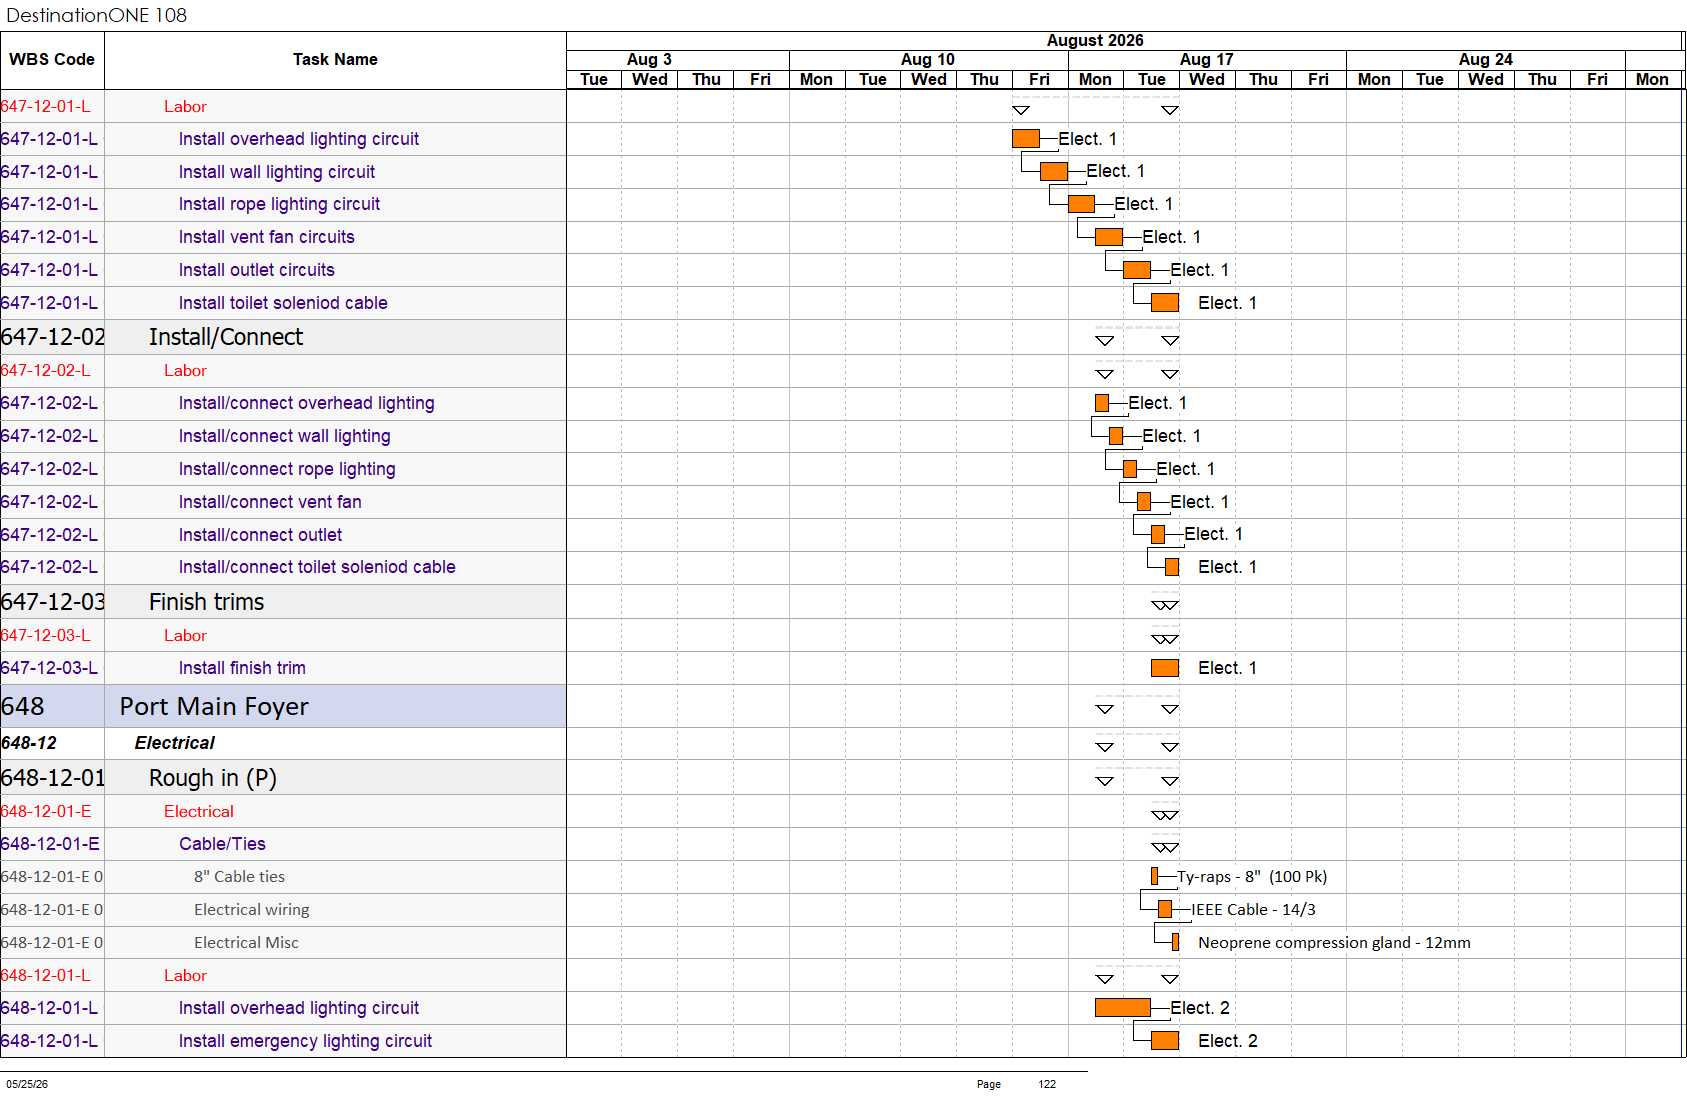The height and width of the screenshot is (1097, 1687).
Task: Select the Cable/Ties task row
Action: click(283, 844)
